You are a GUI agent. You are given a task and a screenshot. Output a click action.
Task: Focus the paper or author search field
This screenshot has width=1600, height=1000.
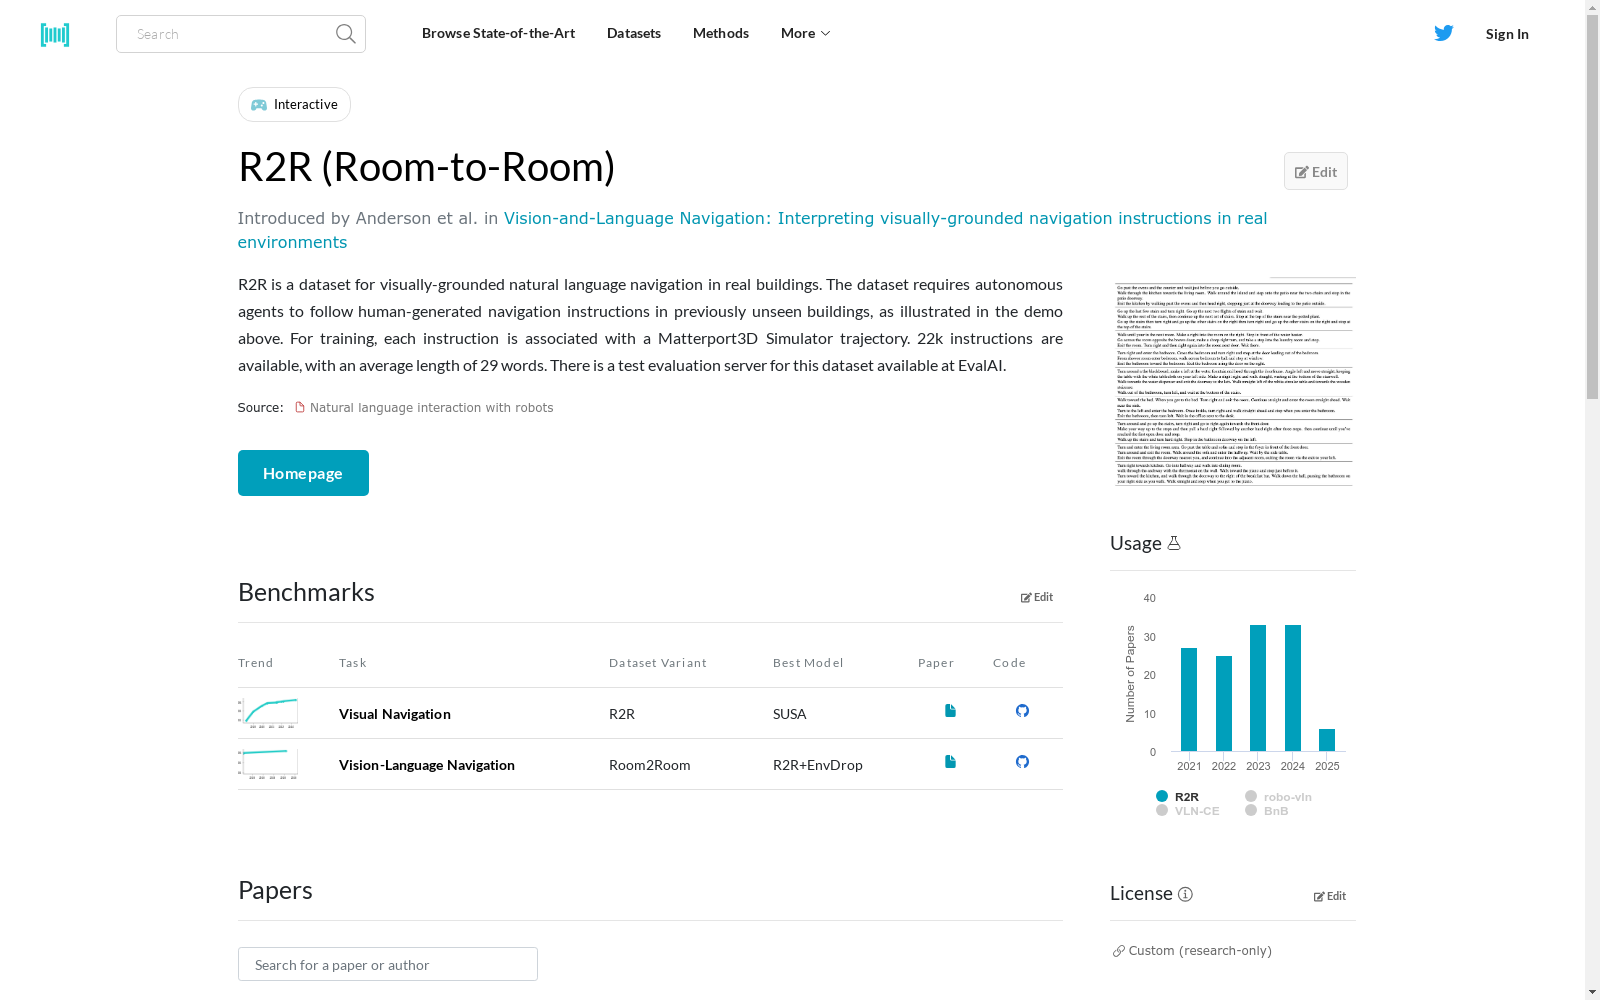tap(388, 964)
